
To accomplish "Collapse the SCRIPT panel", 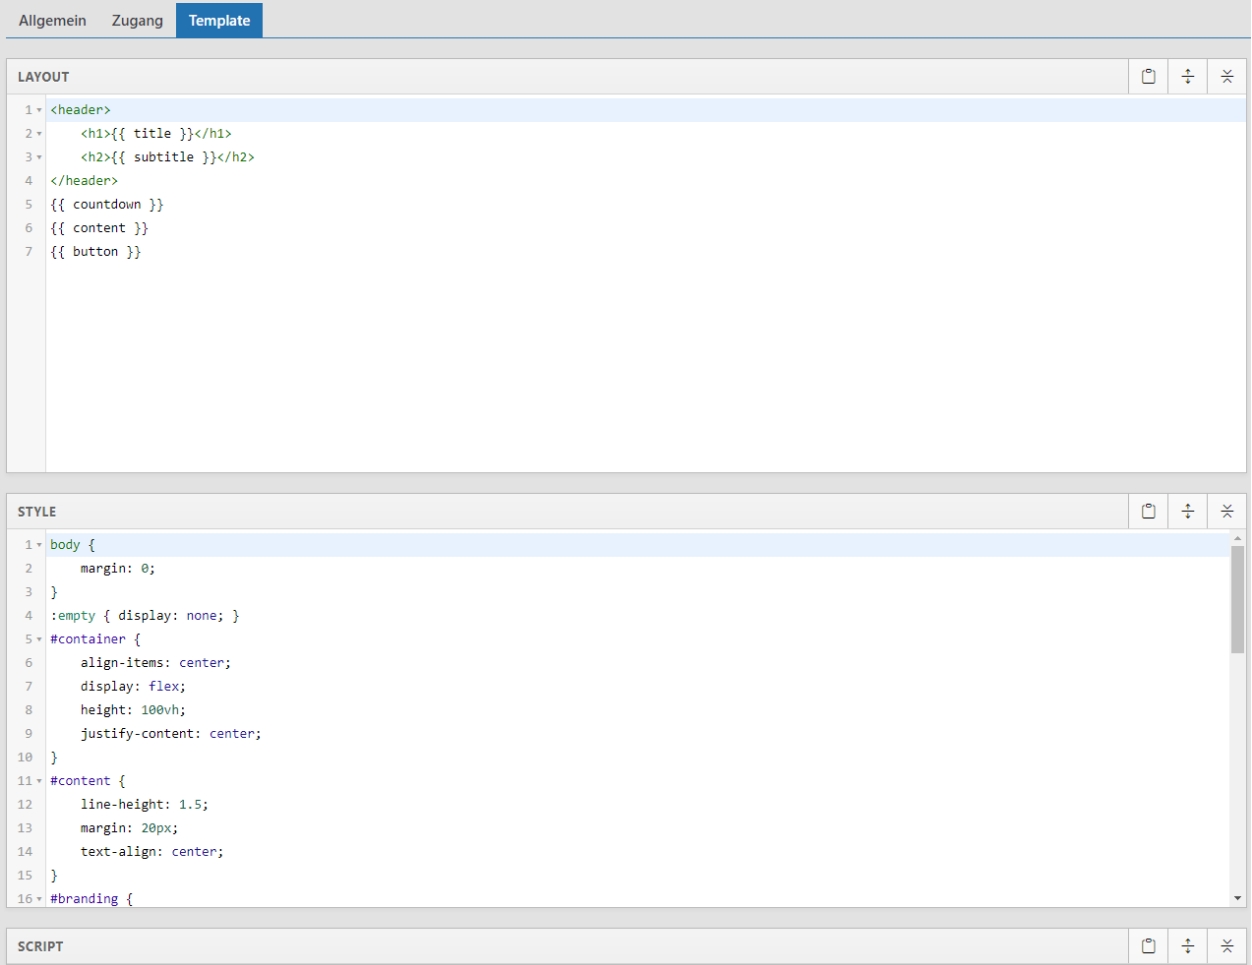I will (x=1227, y=946).
